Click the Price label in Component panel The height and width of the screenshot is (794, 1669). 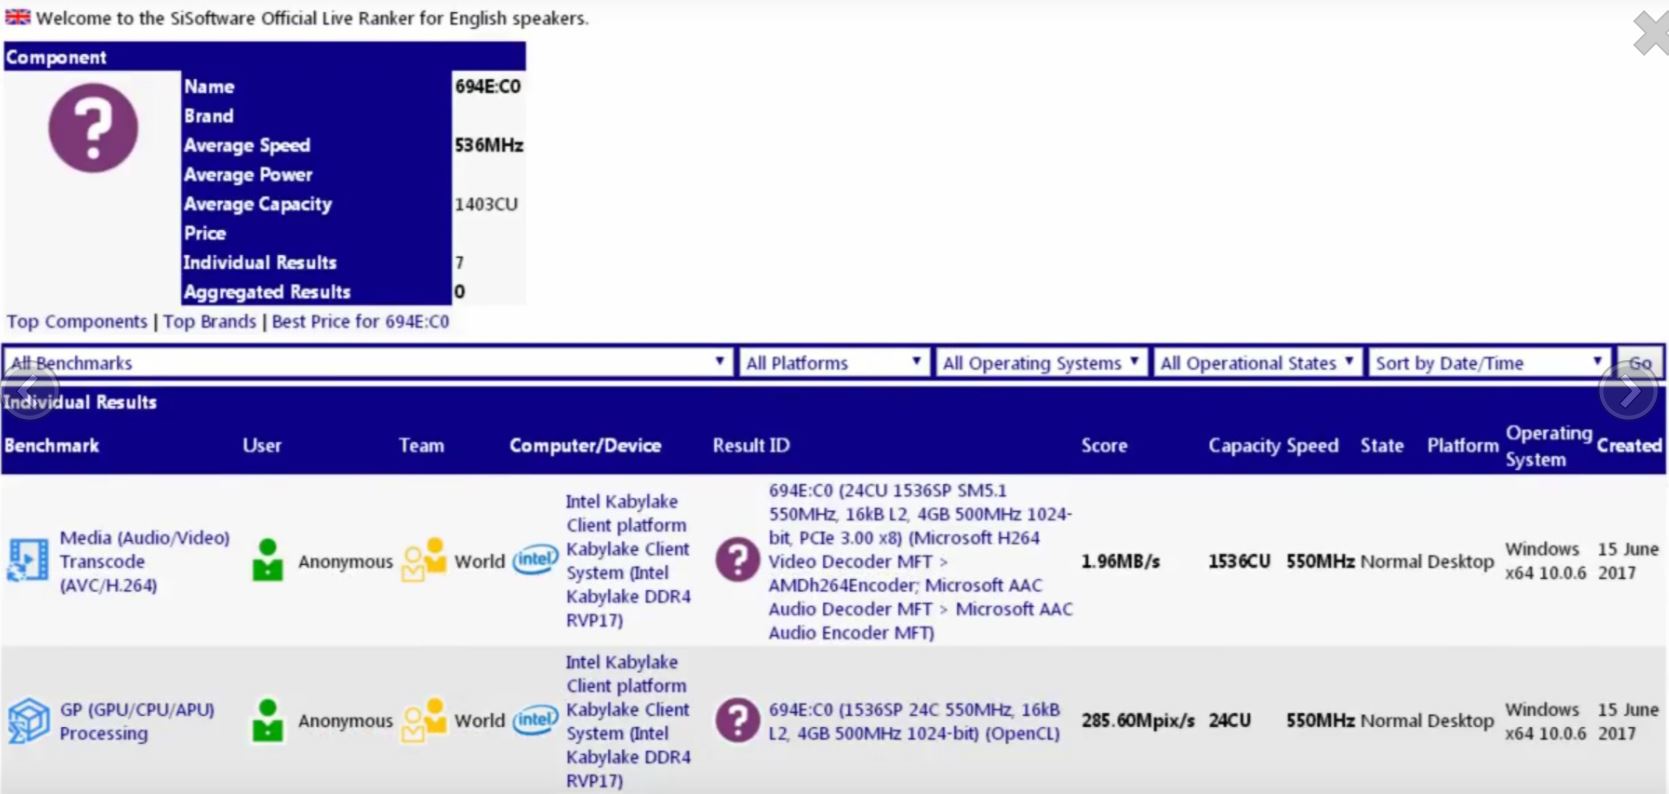pyautogui.click(x=205, y=234)
